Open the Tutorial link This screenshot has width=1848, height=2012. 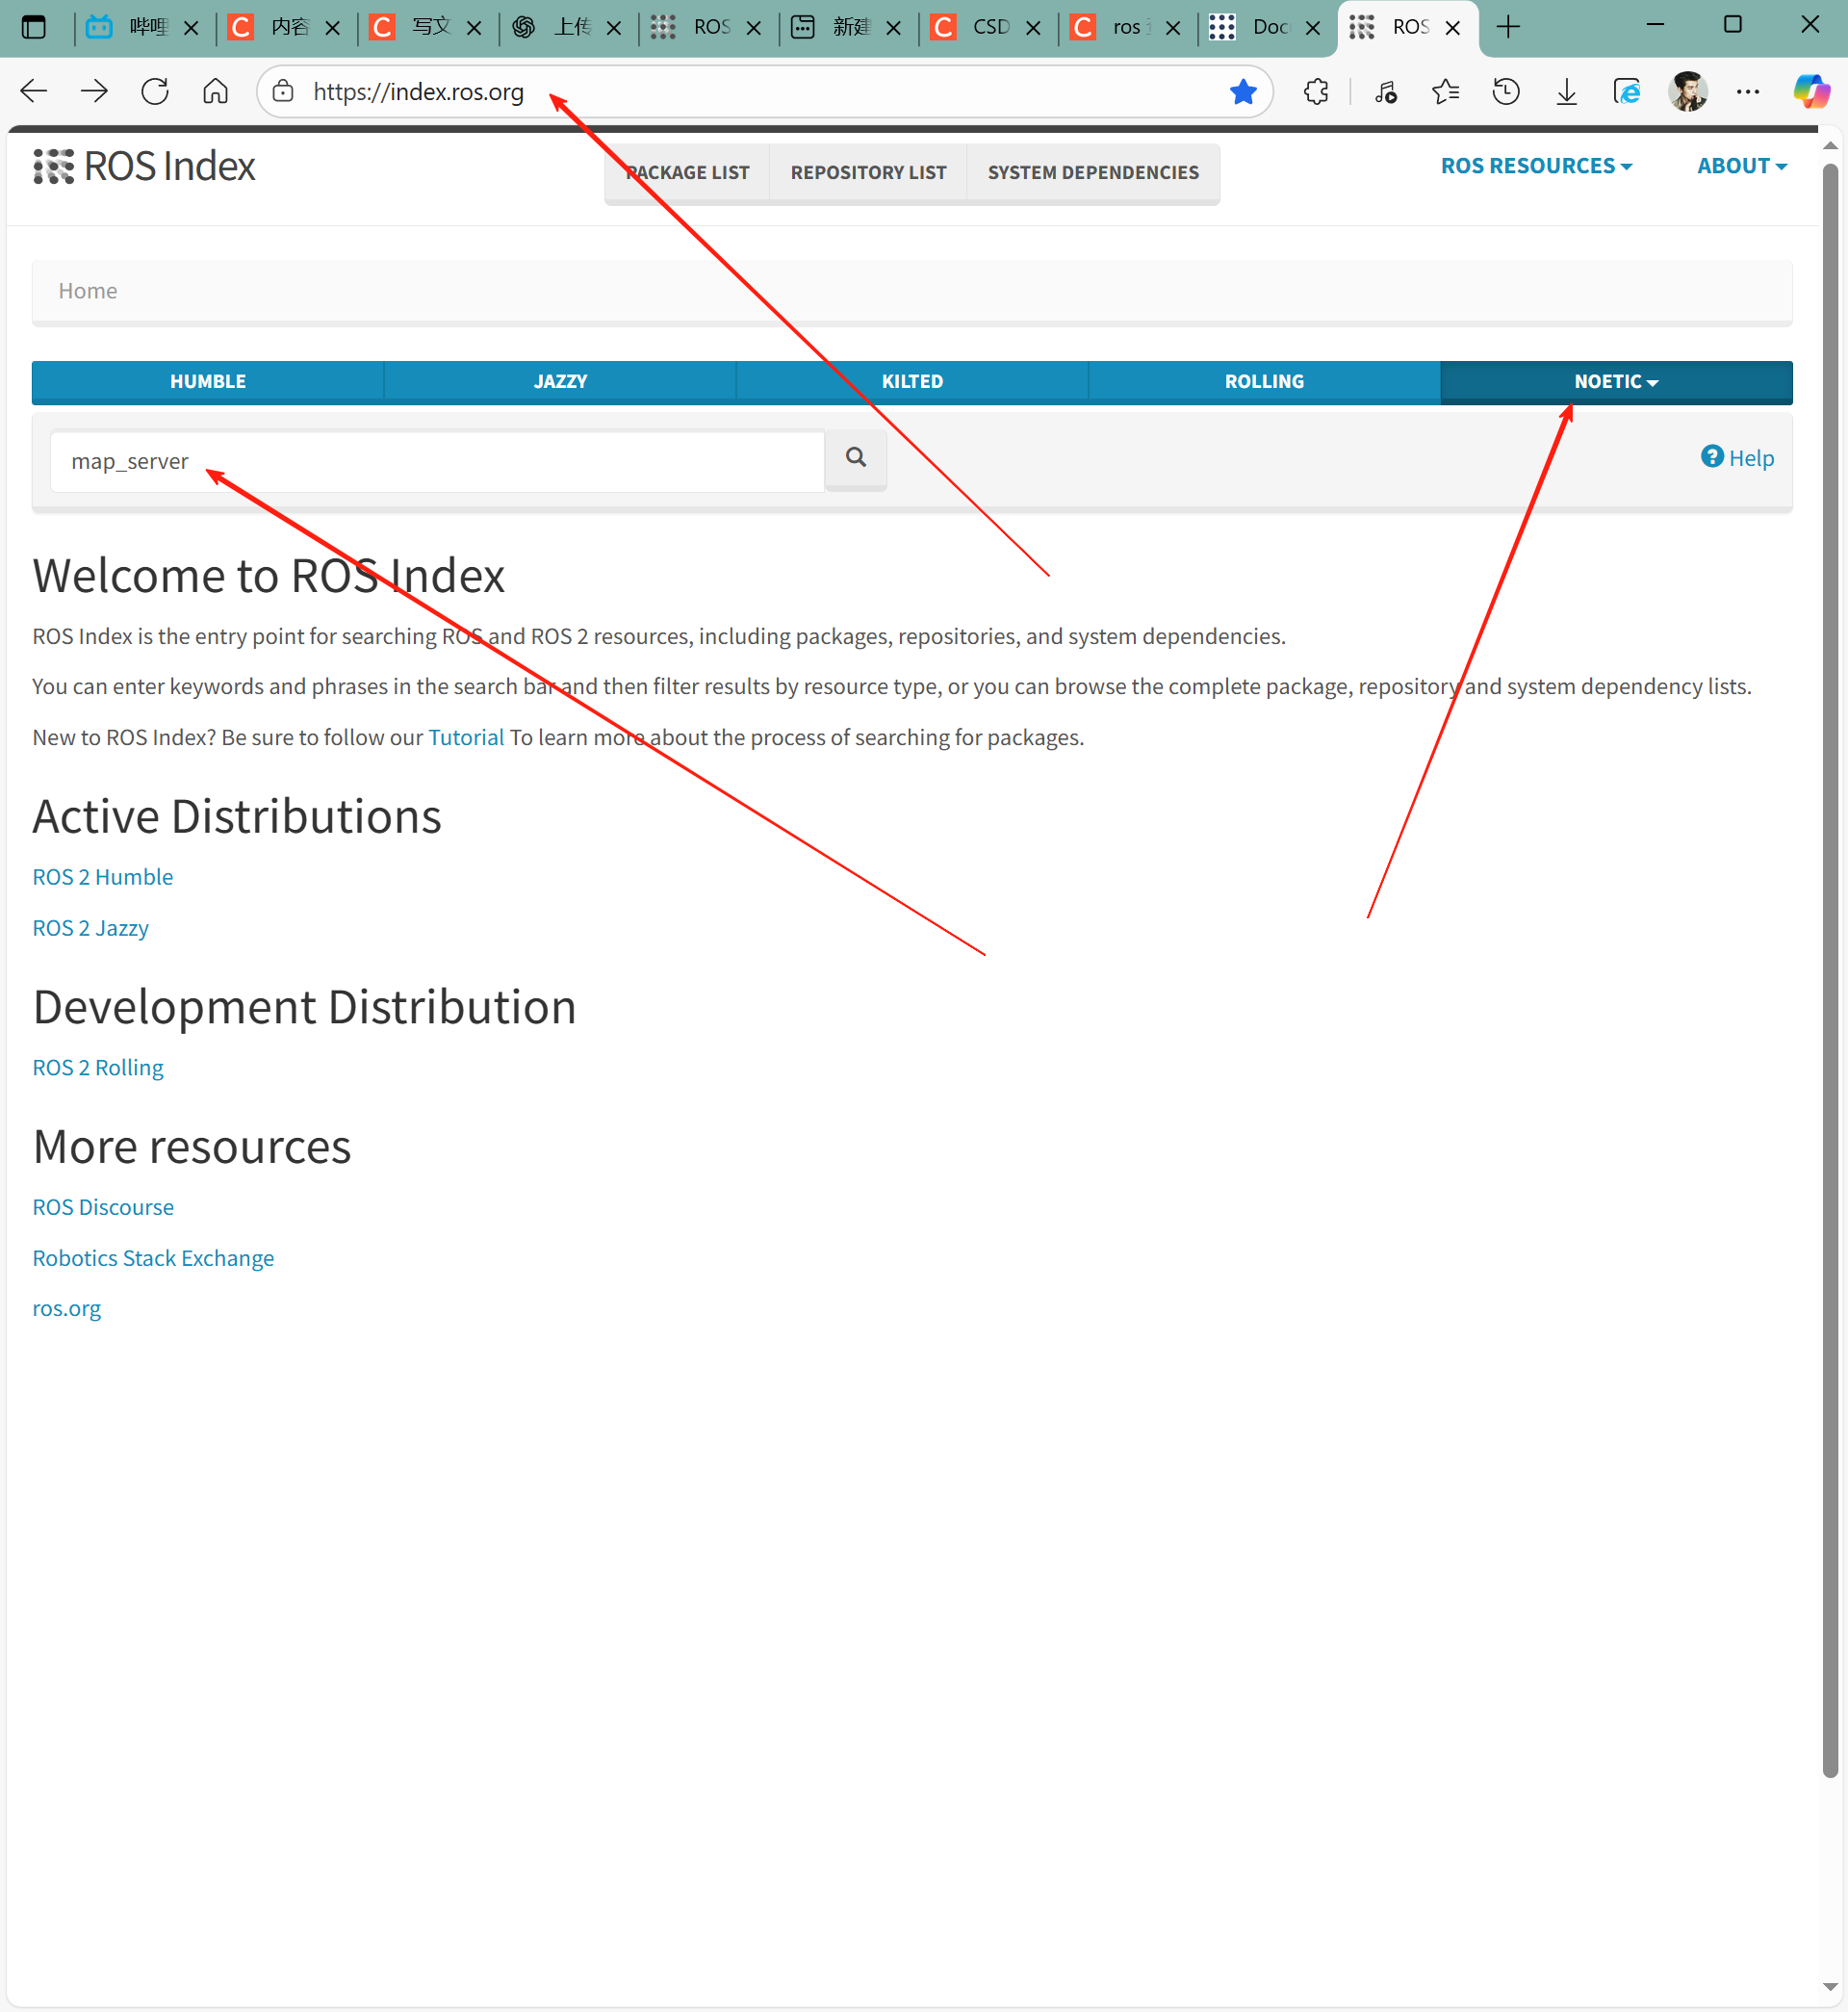tap(466, 738)
